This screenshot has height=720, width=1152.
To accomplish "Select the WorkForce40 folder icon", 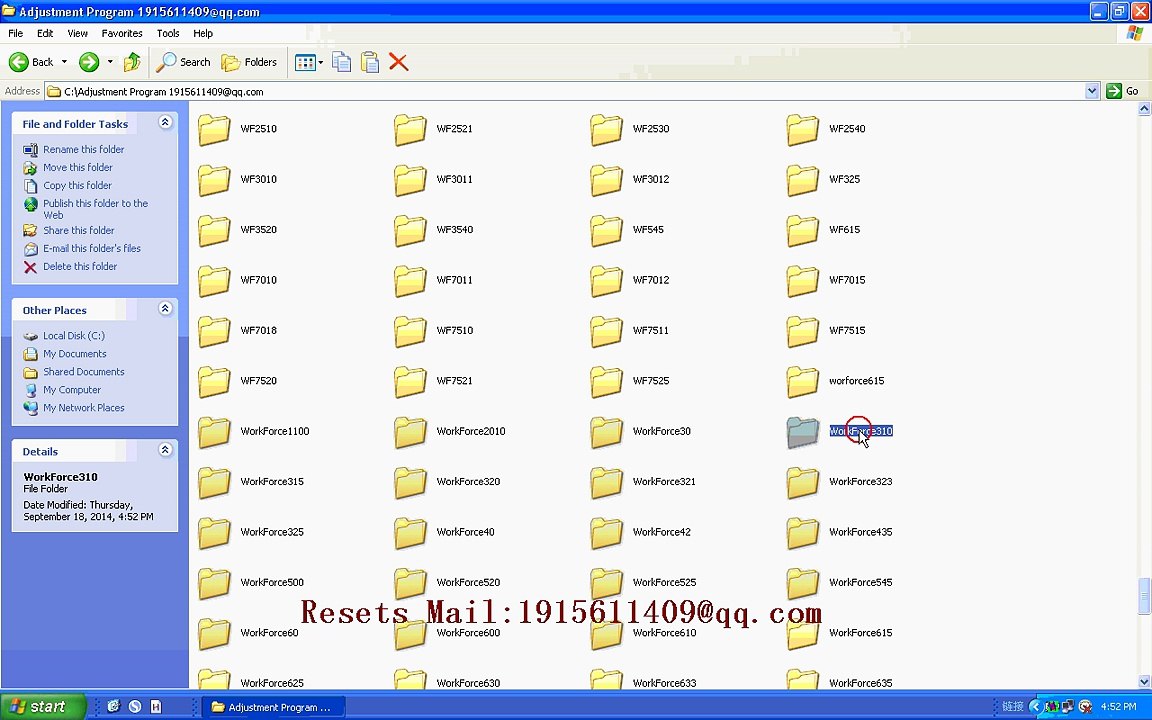I will [410, 533].
